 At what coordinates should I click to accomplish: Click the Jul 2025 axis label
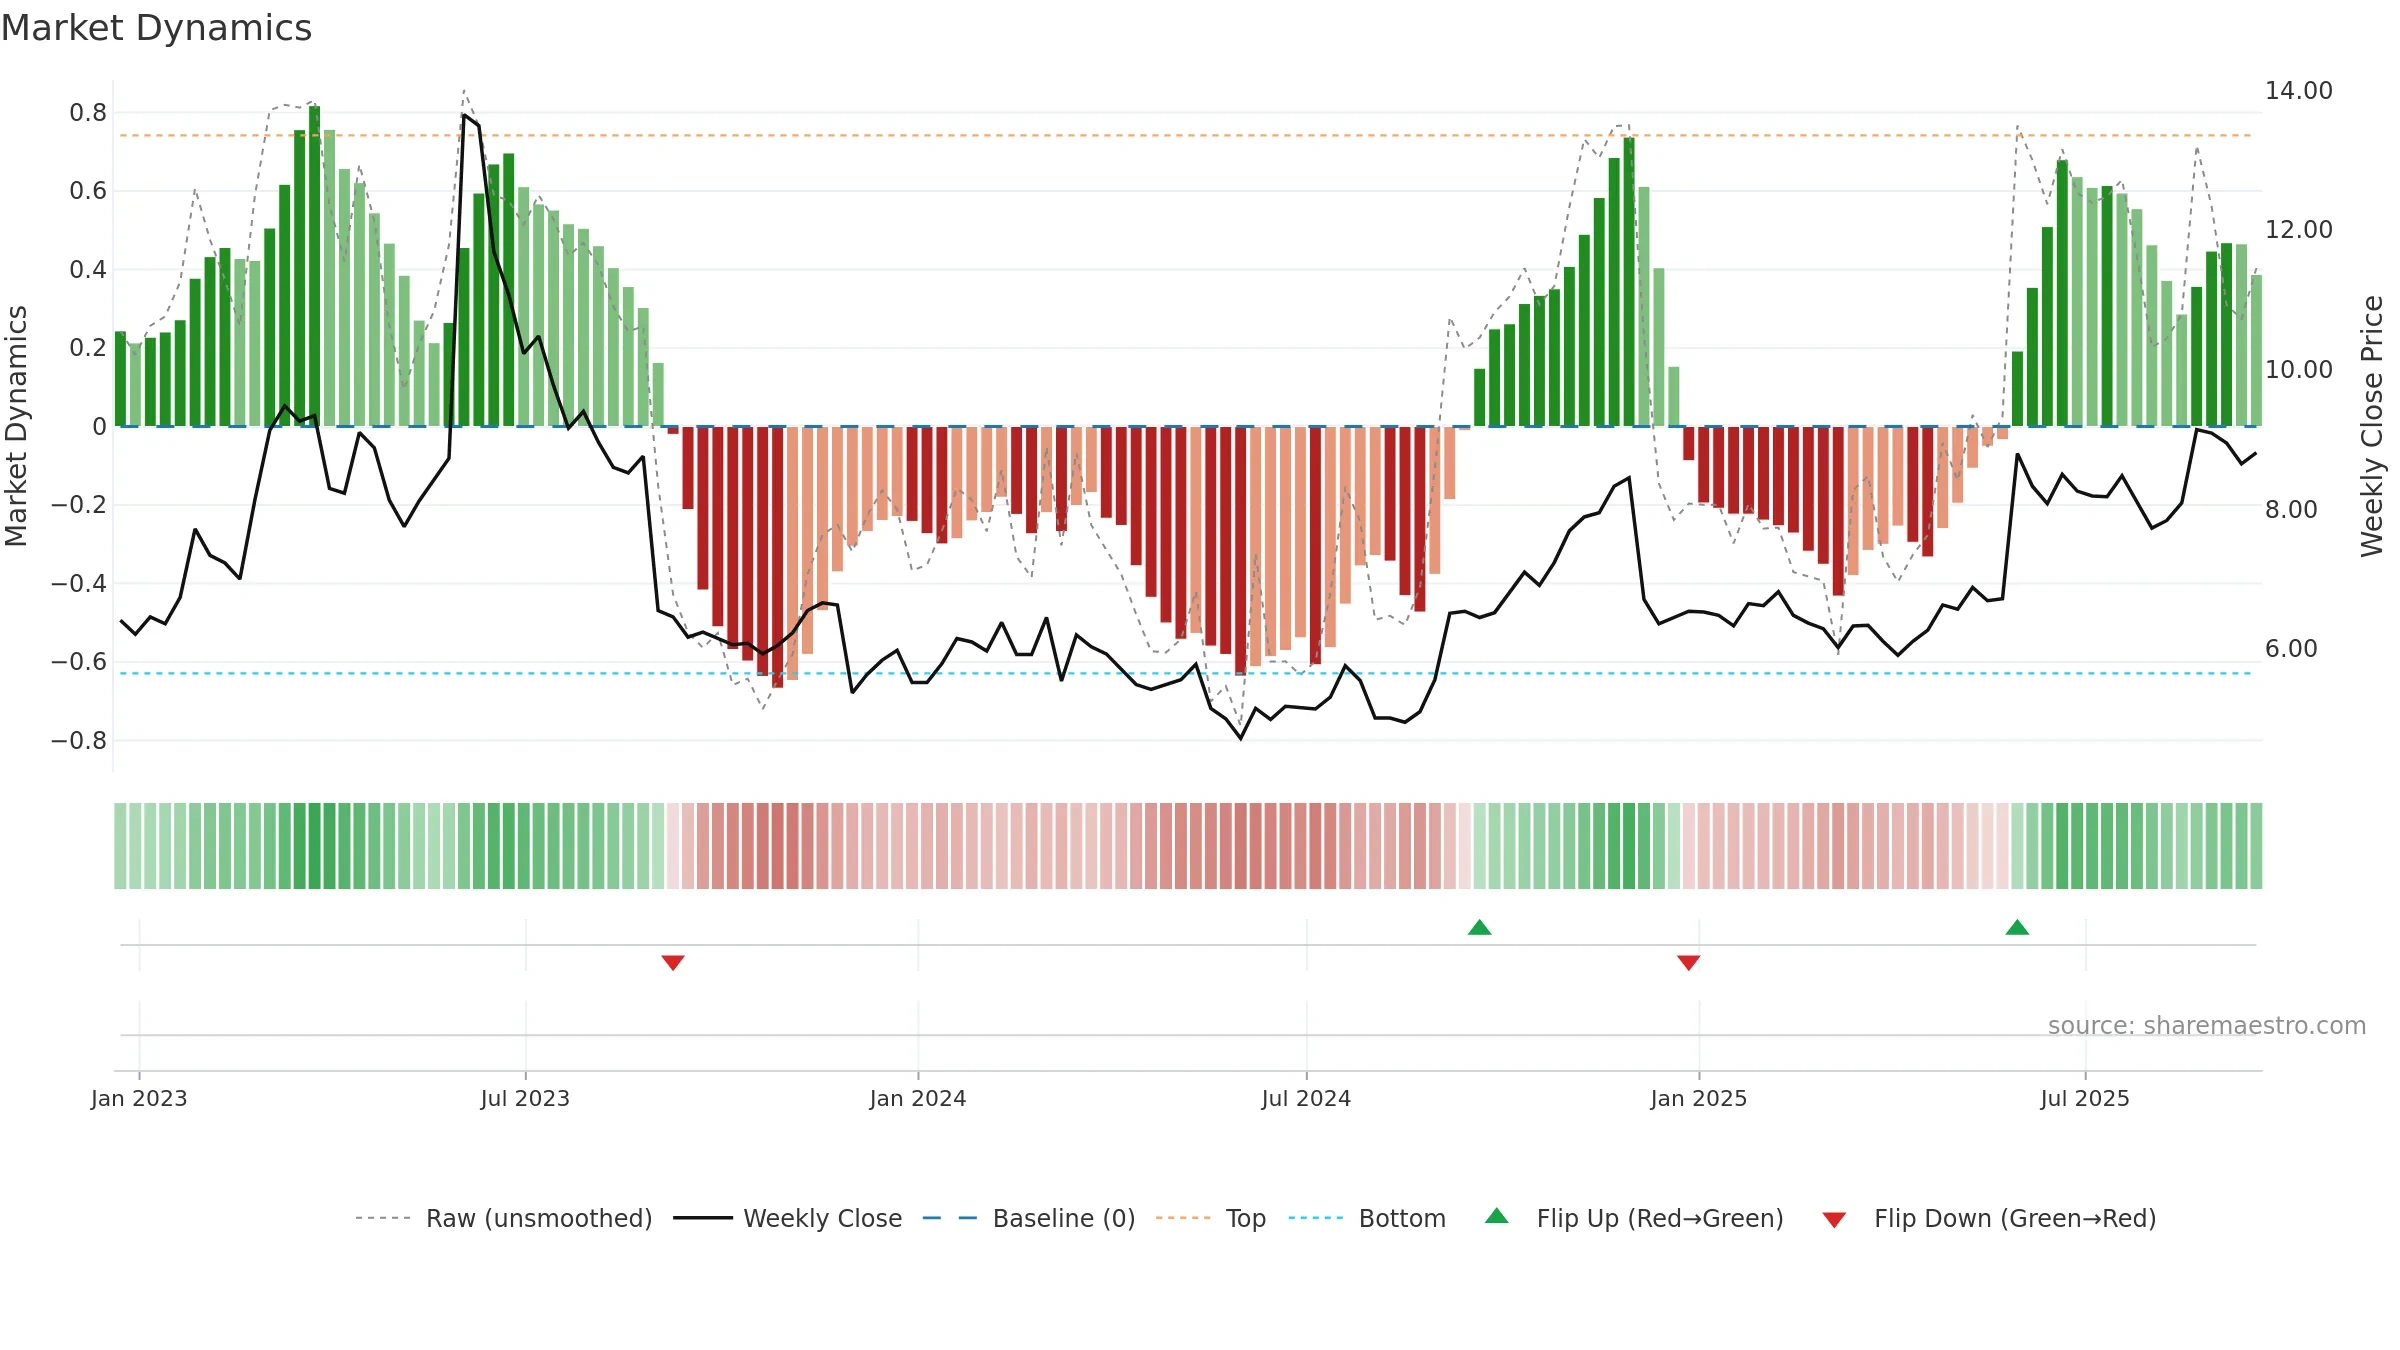2085,1098
